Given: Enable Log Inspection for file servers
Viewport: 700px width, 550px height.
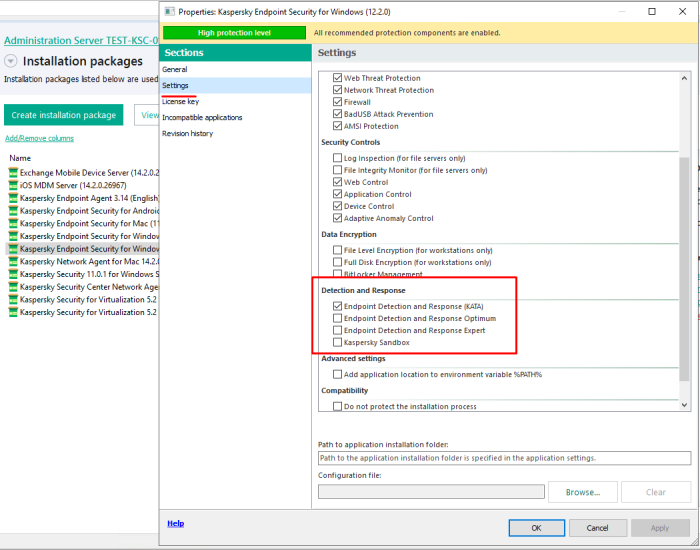Looking at the screenshot, I should 338,158.
